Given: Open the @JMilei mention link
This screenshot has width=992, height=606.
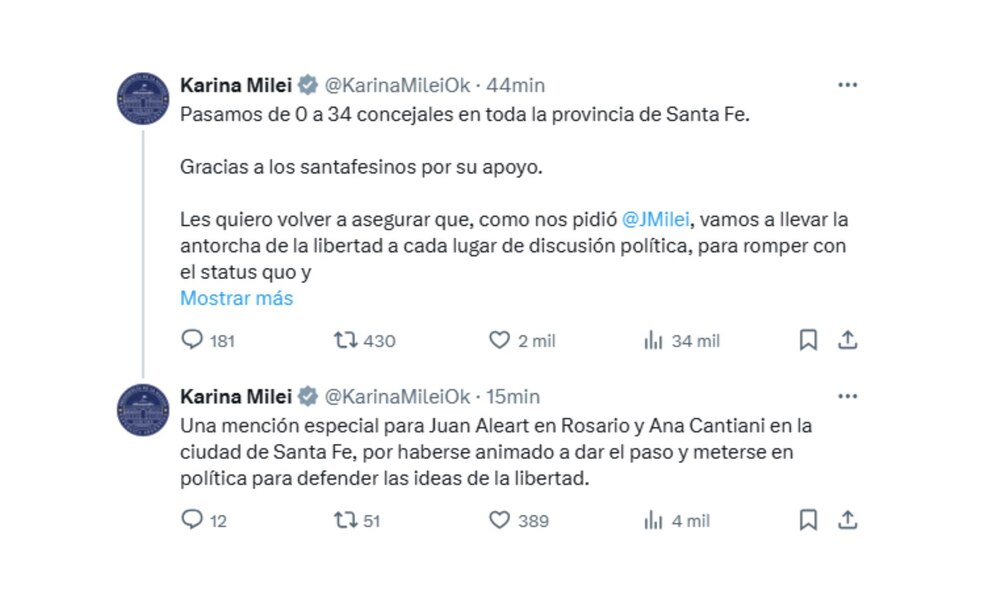Looking at the screenshot, I should coord(655,220).
